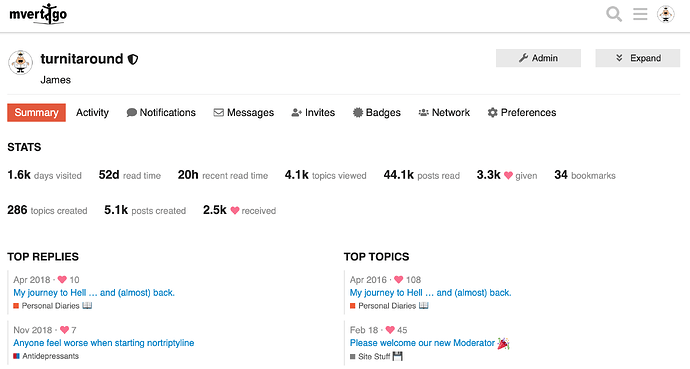Open the search magnifier icon

pyautogui.click(x=614, y=14)
